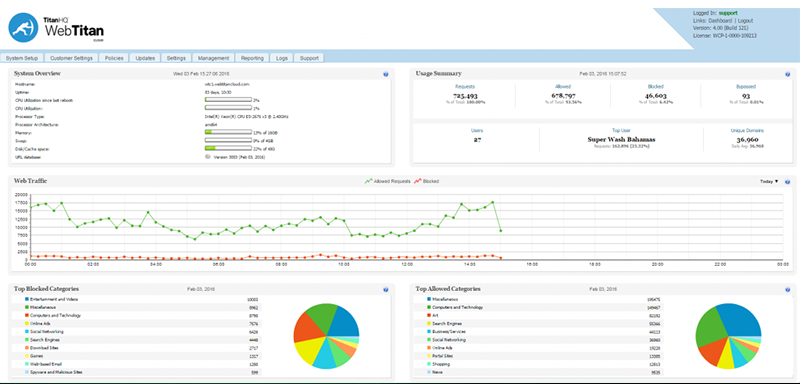This screenshot has height=384, width=800.
Task: Click allowed News category row
Action: point(539,372)
